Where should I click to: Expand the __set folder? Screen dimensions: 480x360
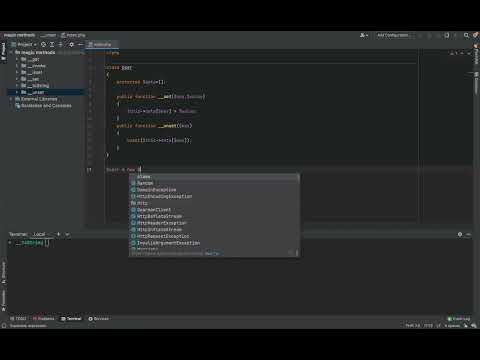17,79
